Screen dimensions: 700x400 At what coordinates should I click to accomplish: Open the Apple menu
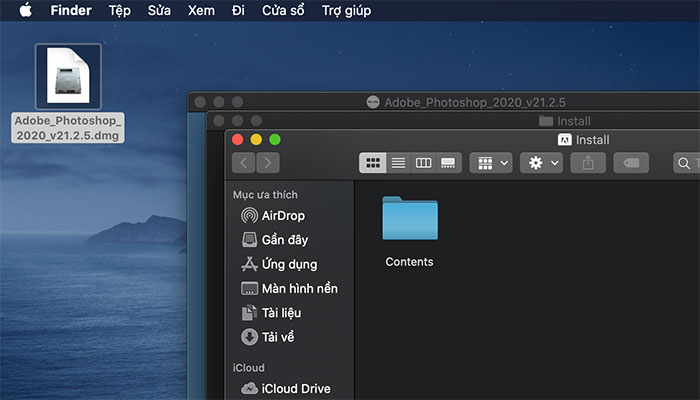25,11
